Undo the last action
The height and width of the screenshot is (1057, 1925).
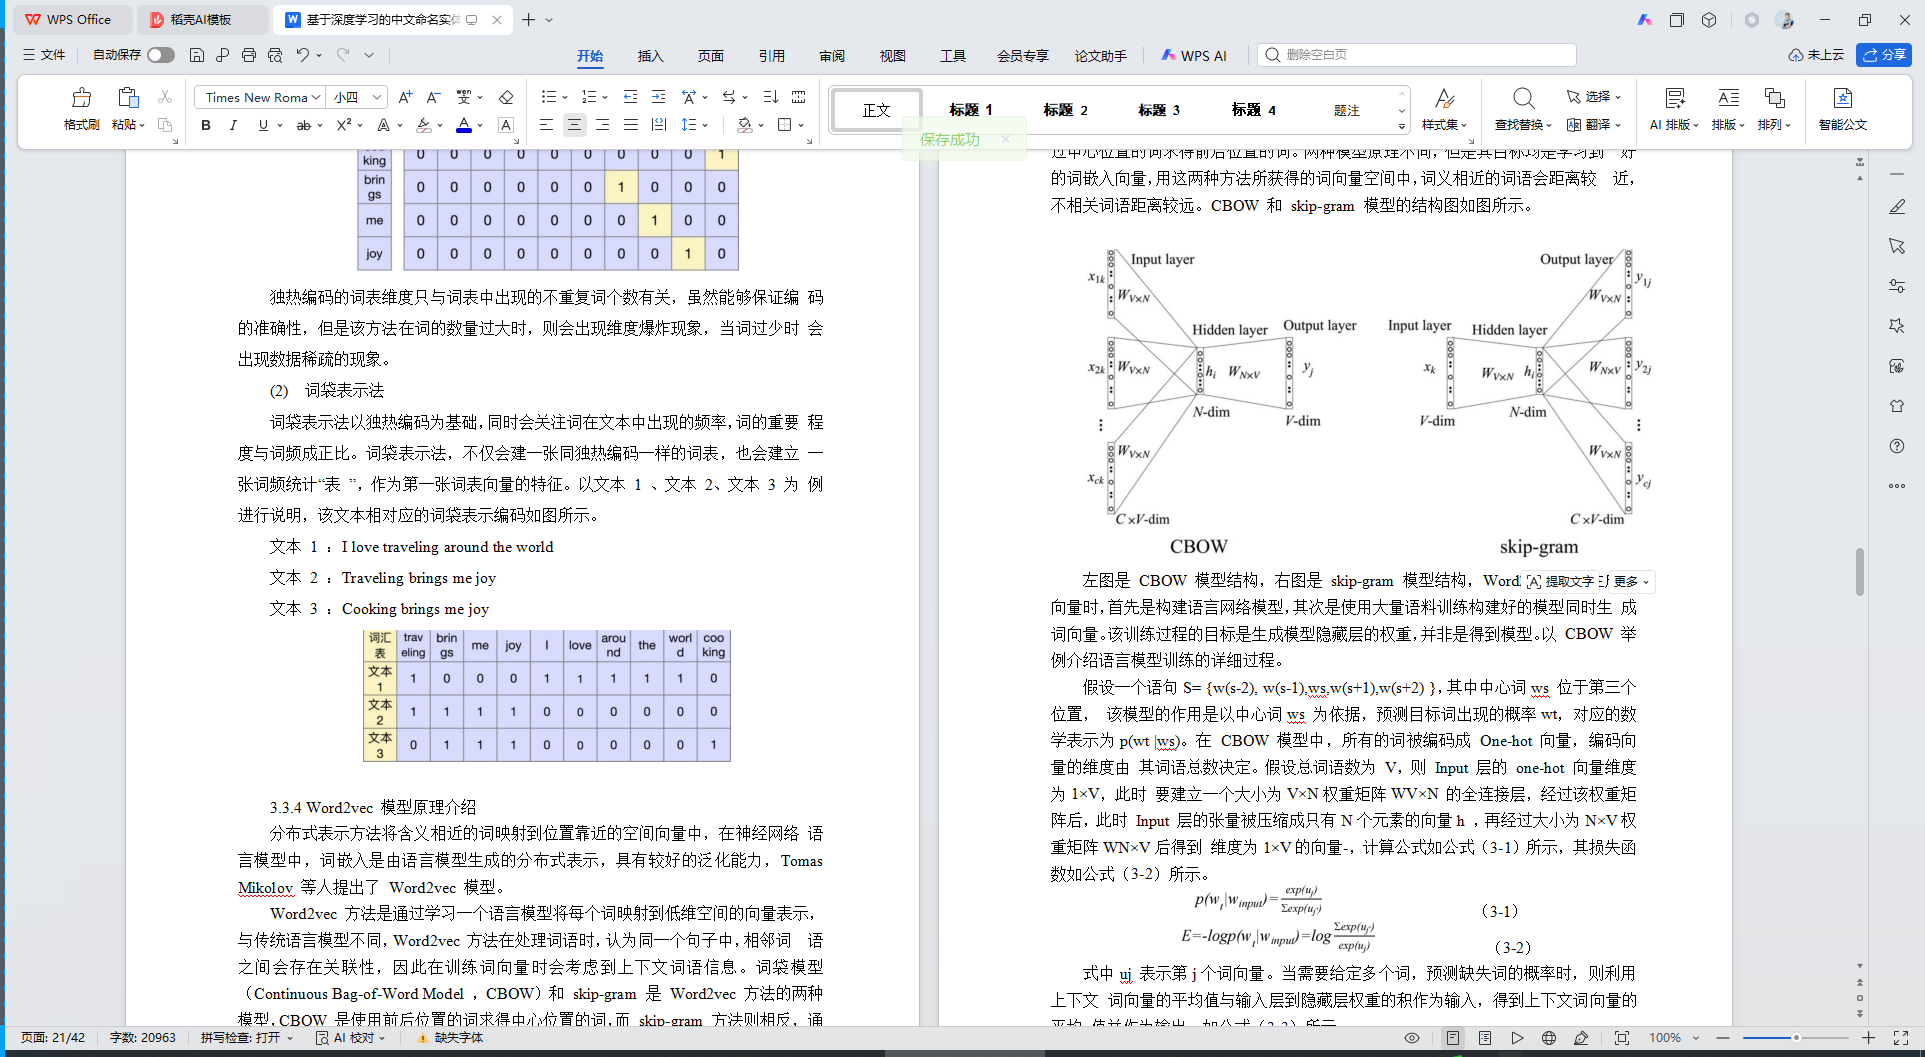pos(302,55)
